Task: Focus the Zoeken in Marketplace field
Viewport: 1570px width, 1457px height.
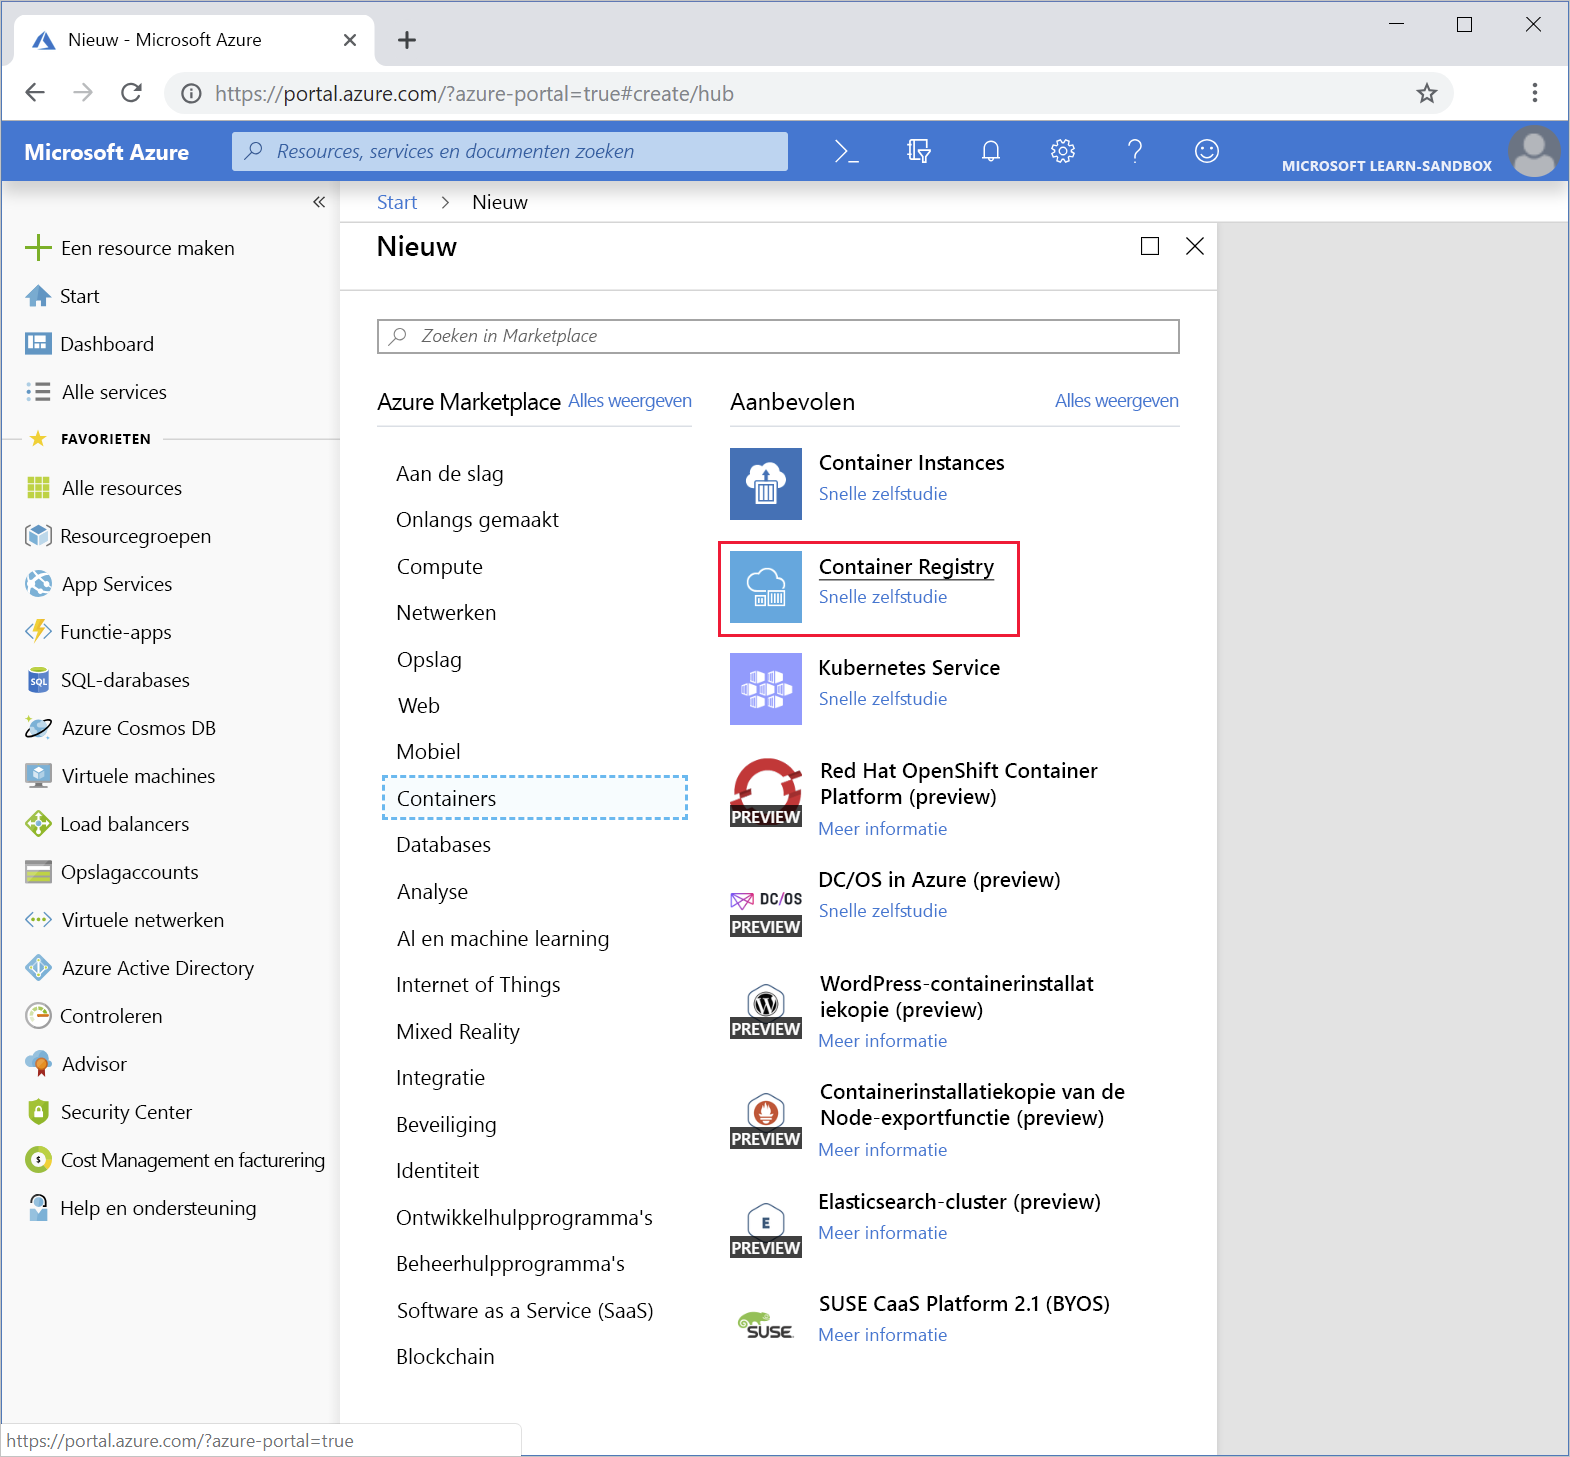Action: [x=778, y=336]
